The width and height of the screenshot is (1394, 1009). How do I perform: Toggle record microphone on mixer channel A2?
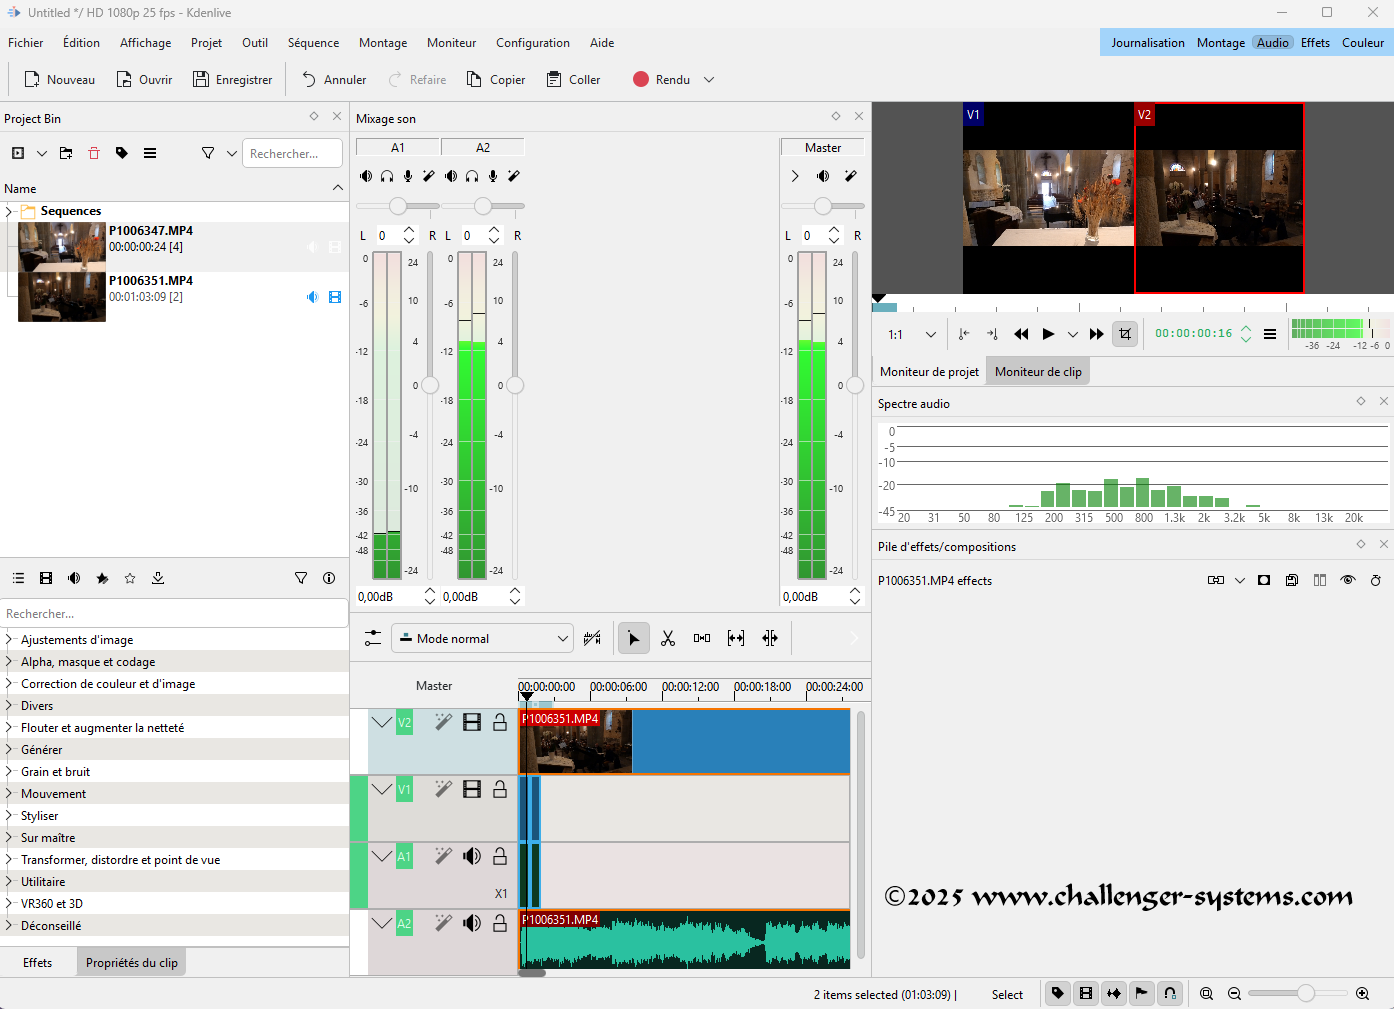[x=493, y=176]
